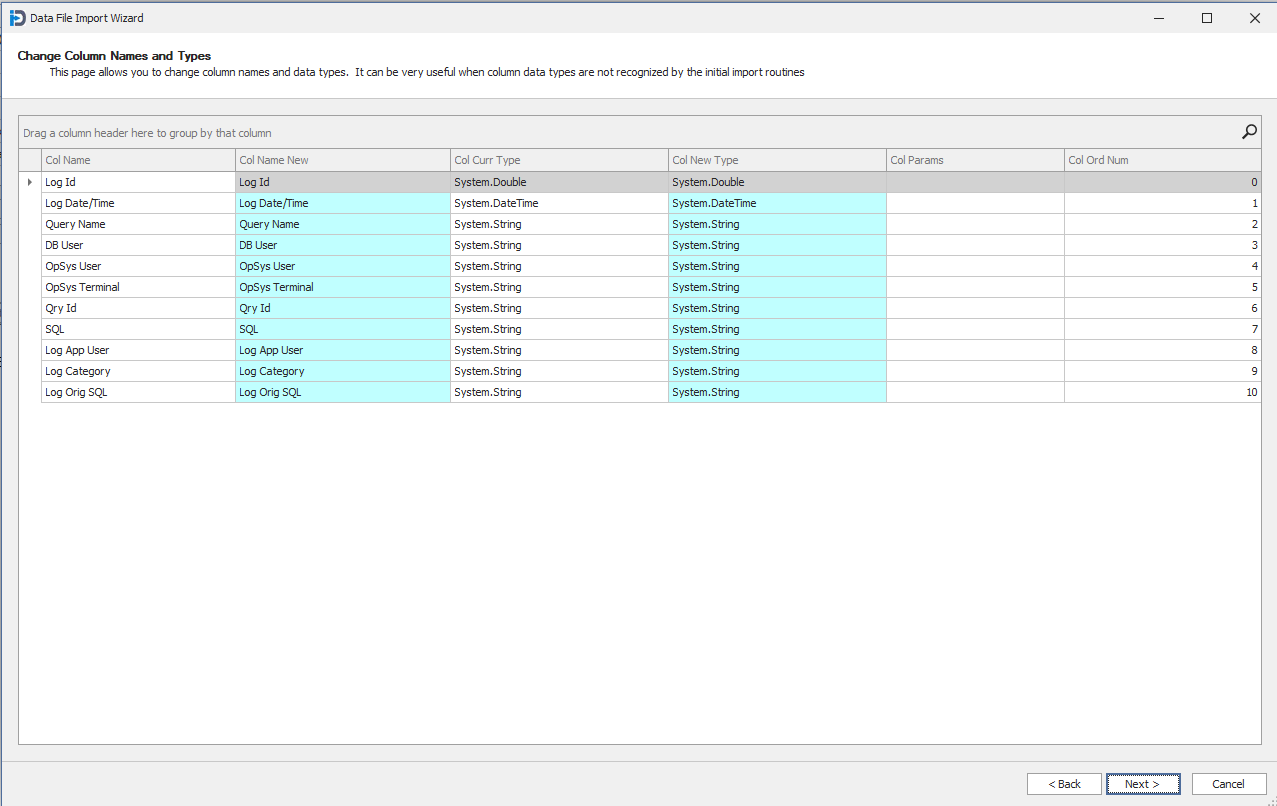Select the row indicator arrow for Log Id
Viewport: 1277px width, 806px height.
30,182
